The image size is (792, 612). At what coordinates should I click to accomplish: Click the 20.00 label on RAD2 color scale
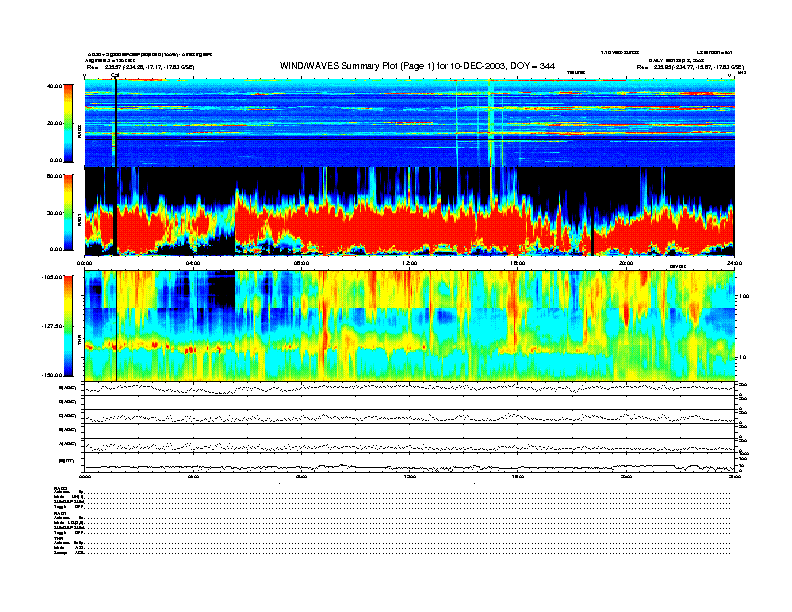coord(54,123)
